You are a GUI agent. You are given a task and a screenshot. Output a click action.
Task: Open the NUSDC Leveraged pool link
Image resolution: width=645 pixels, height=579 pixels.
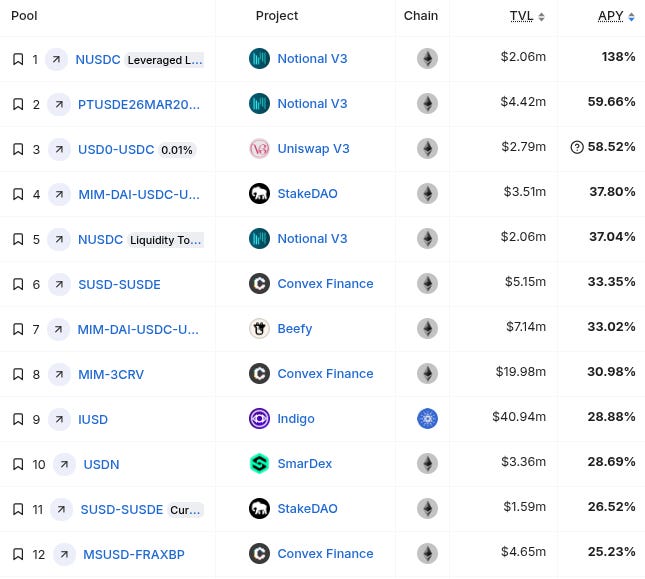click(98, 60)
